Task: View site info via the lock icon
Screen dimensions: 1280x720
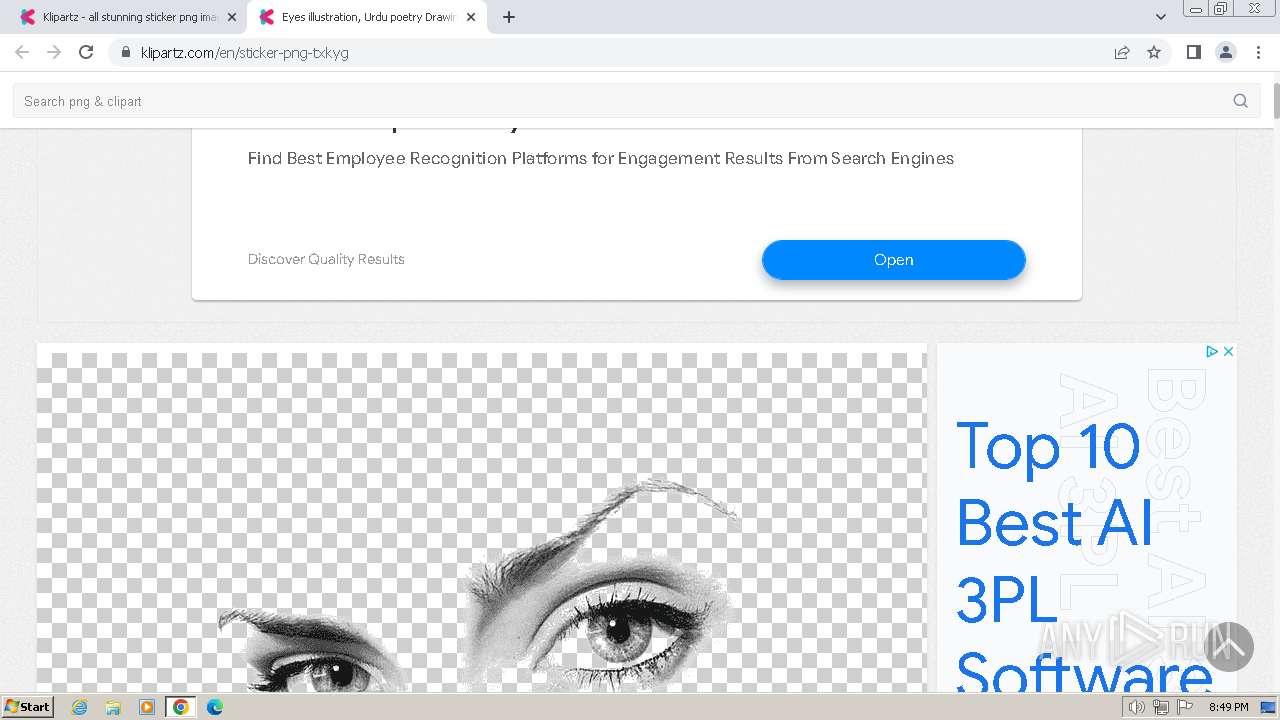Action: (125, 52)
